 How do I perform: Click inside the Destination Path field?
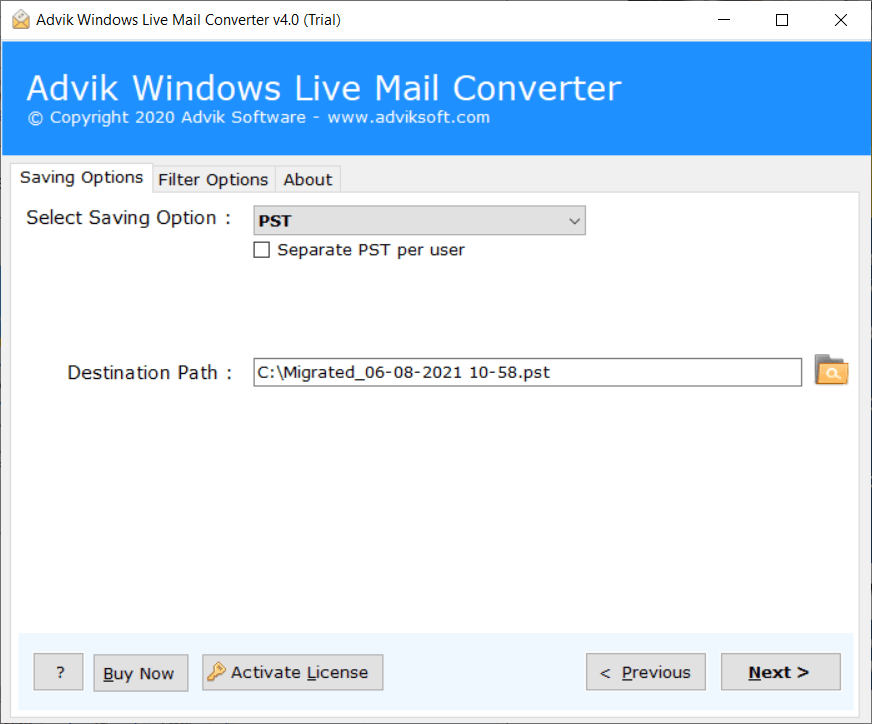pyautogui.click(x=527, y=372)
